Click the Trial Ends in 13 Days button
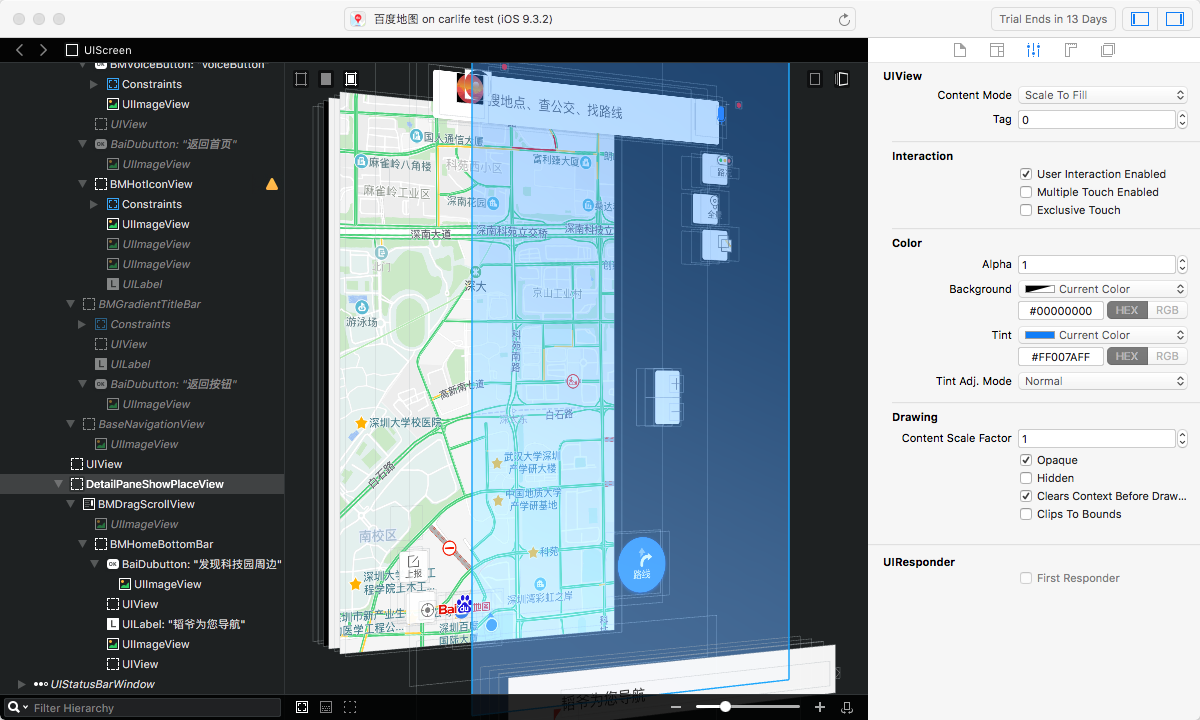This screenshot has width=1200, height=720. (x=1053, y=19)
